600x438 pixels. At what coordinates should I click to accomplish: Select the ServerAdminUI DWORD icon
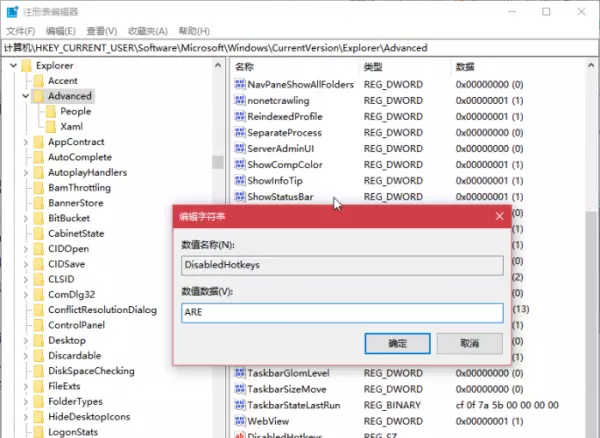240,148
